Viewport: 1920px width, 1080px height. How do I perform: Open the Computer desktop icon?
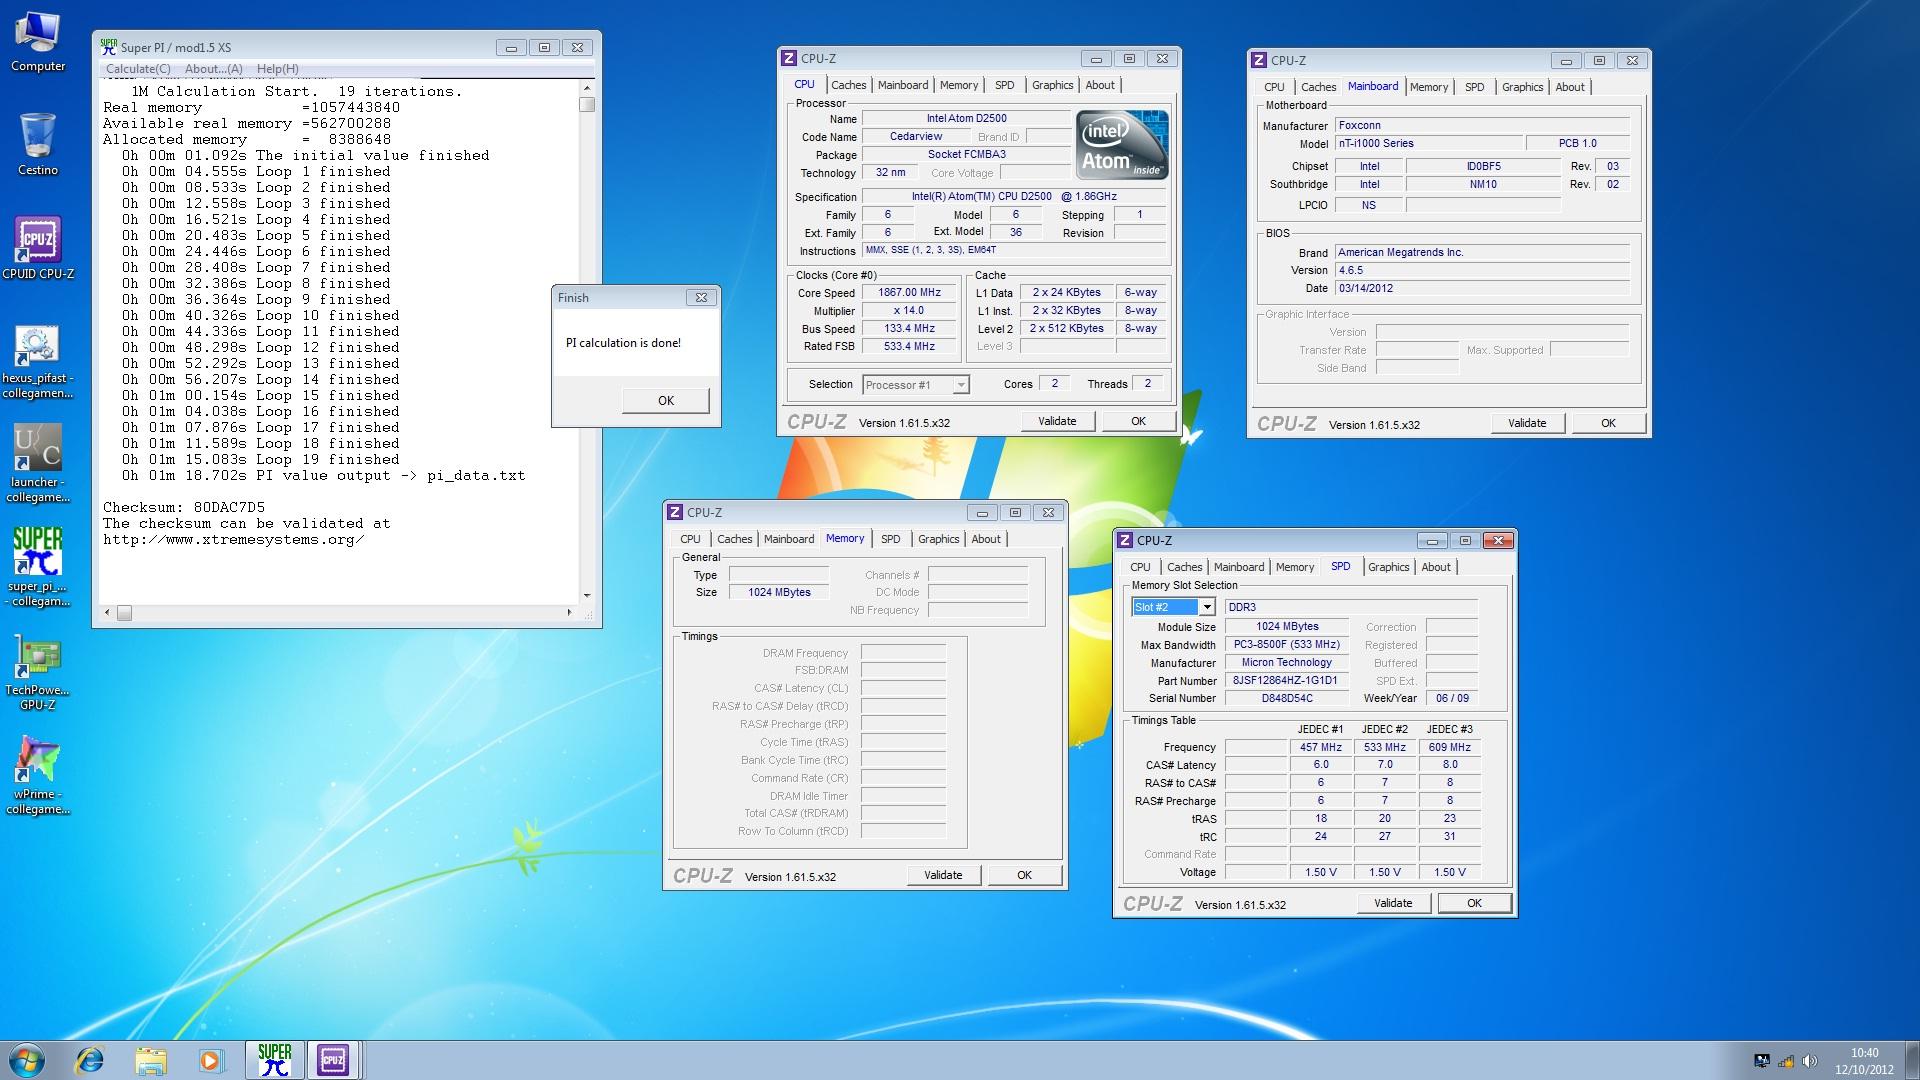(x=38, y=42)
